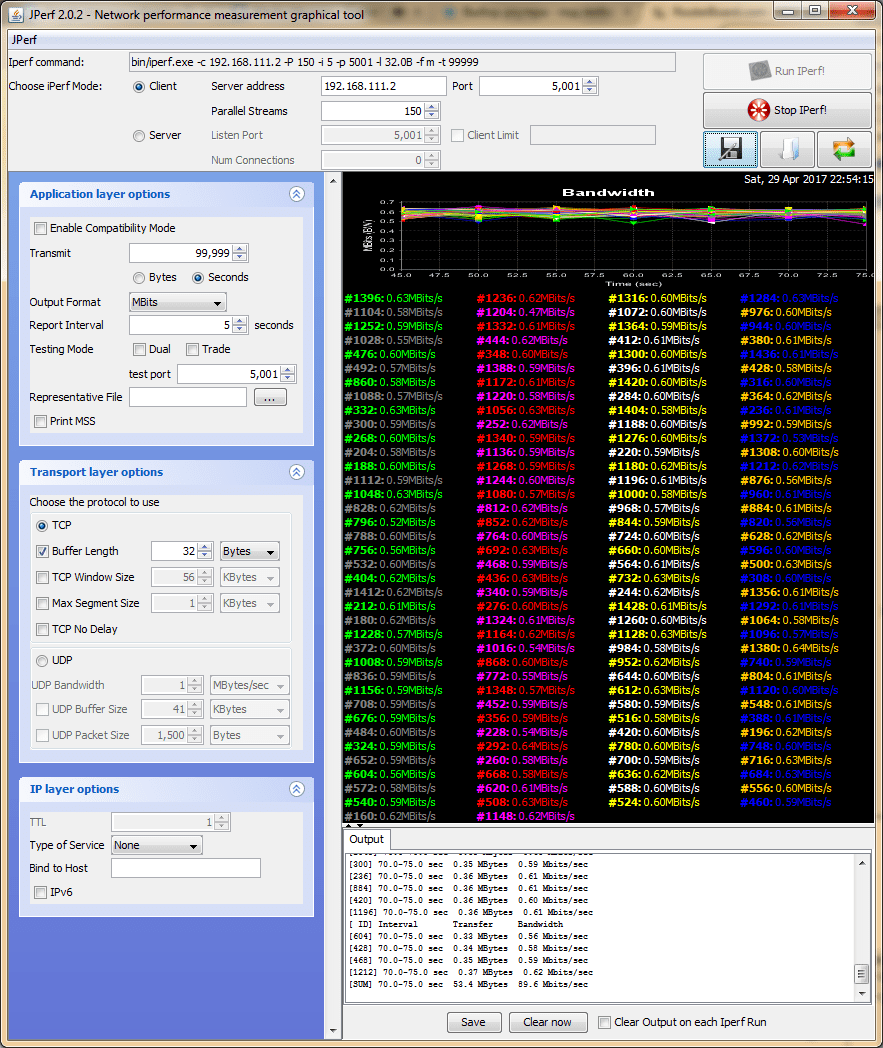Open the Type of Service dropdown
The image size is (883, 1048).
pos(156,845)
